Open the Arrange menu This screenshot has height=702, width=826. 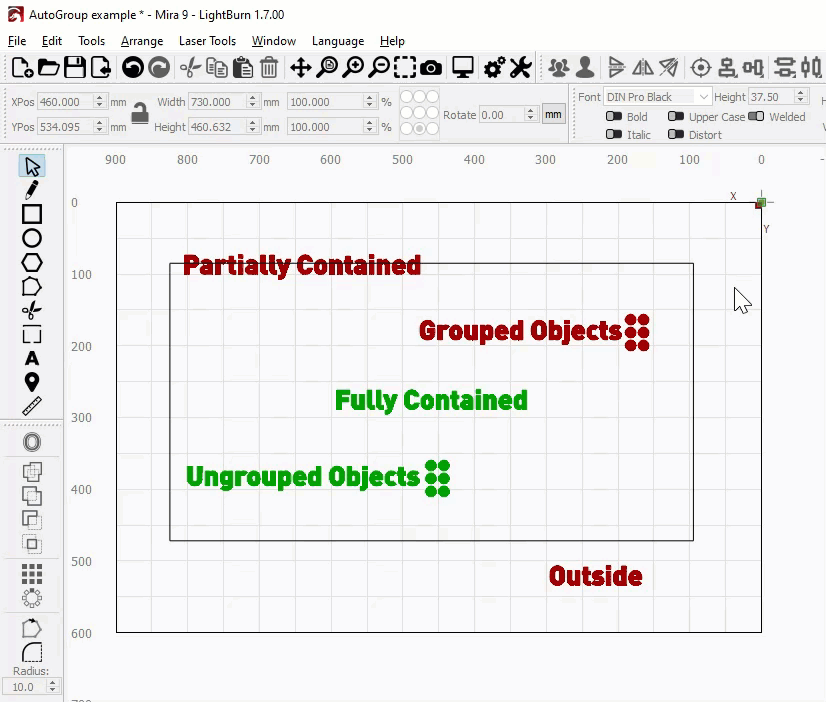click(142, 41)
